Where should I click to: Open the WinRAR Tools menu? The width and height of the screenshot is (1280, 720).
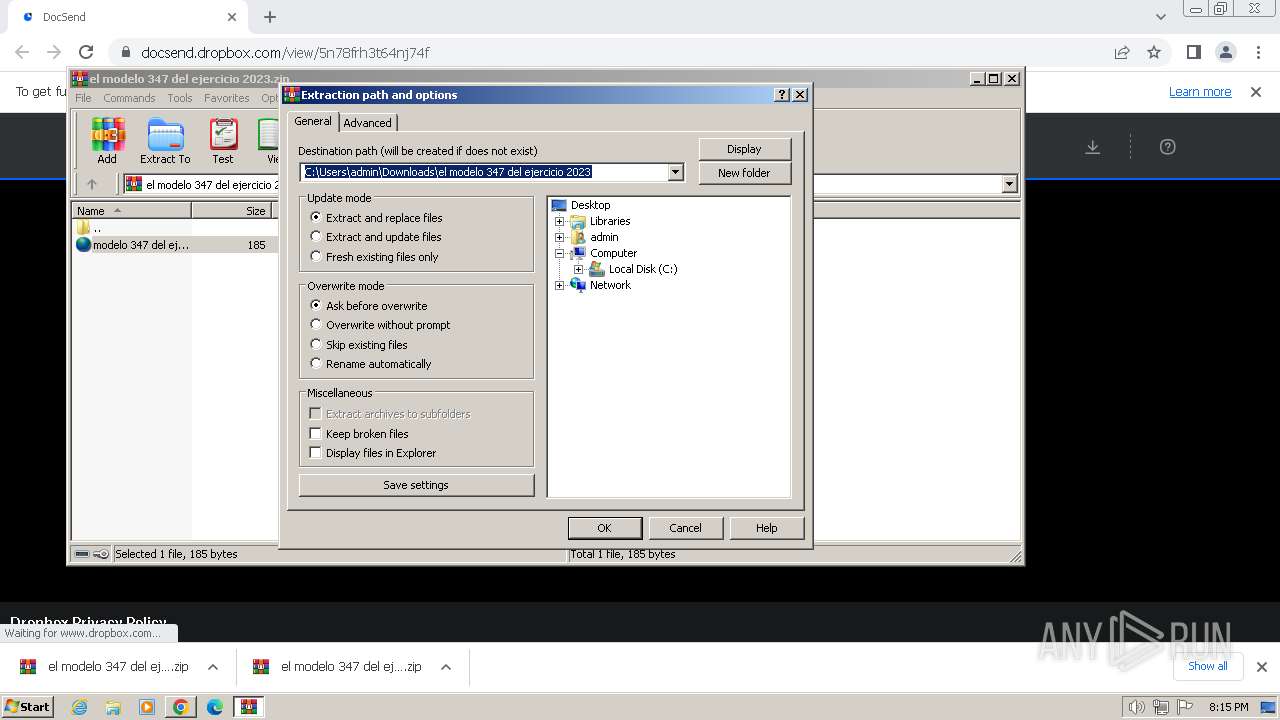pyautogui.click(x=180, y=98)
